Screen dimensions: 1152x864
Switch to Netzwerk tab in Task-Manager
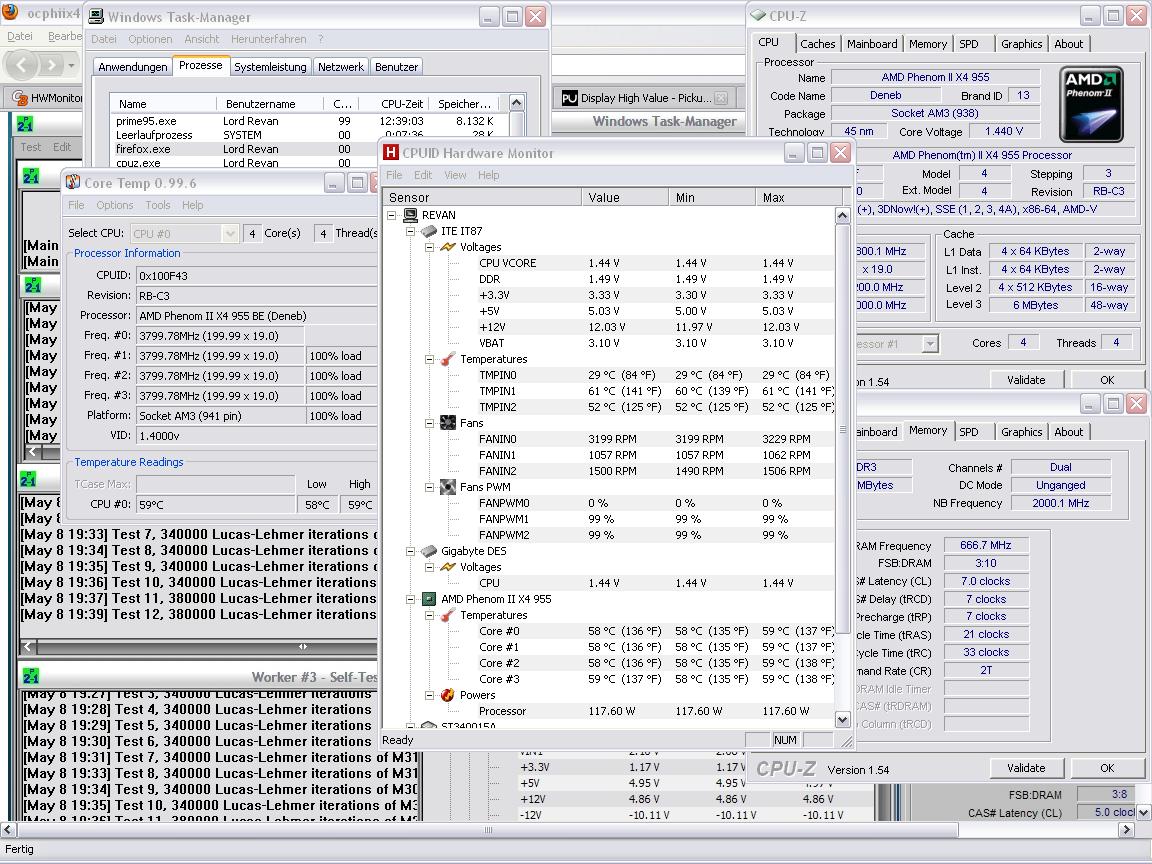tap(341, 67)
